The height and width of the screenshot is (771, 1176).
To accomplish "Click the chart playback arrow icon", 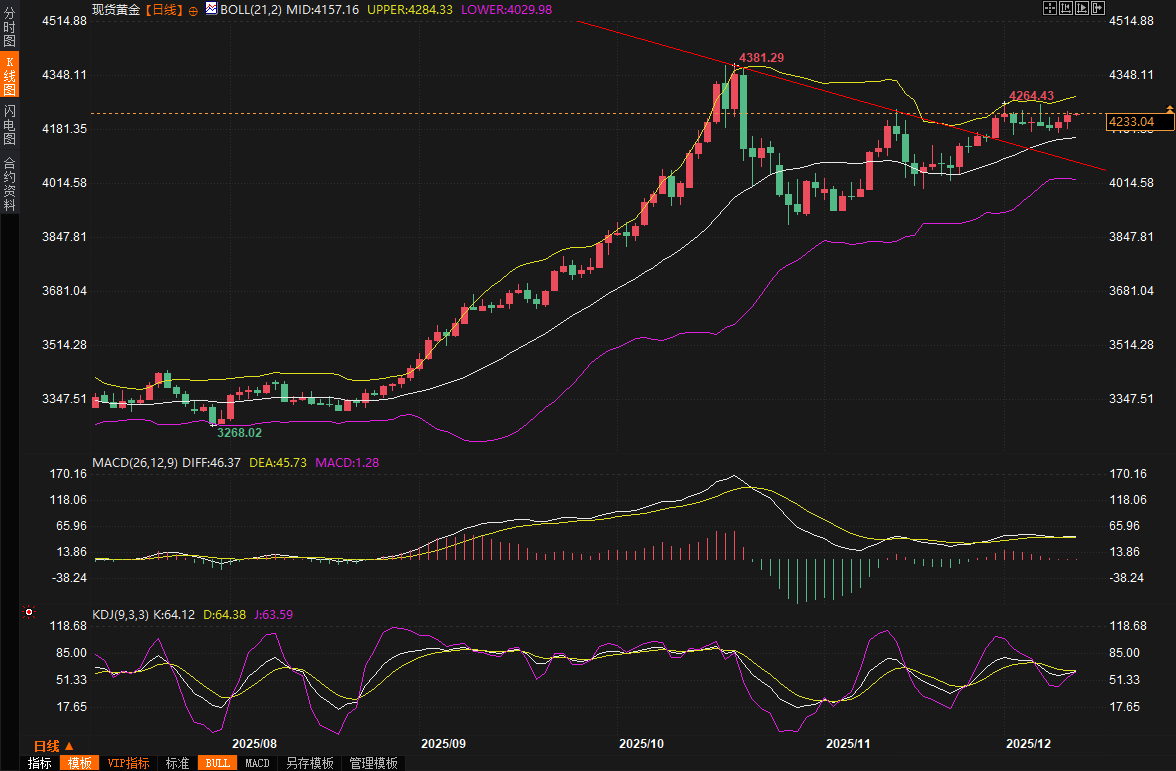I will [x=1082, y=8].
